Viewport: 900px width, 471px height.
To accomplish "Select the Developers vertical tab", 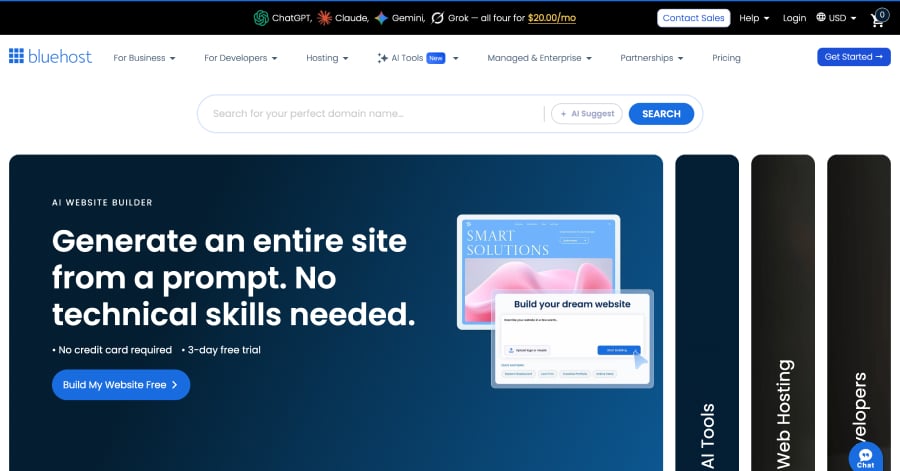I will point(859,313).
